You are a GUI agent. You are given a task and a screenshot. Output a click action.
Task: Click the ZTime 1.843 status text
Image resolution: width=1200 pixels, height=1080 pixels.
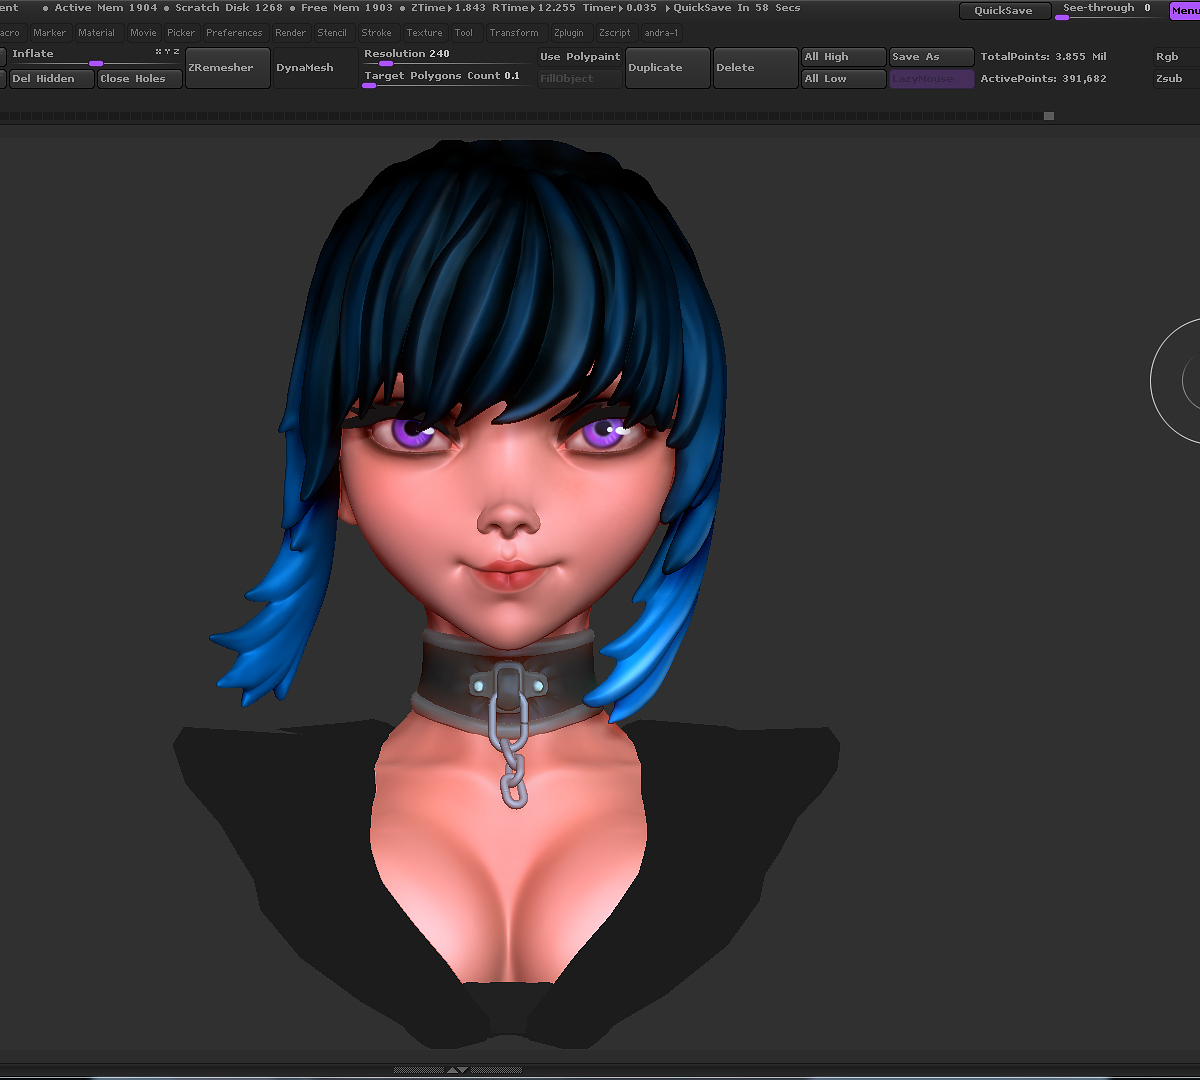[x=448, y=8]
